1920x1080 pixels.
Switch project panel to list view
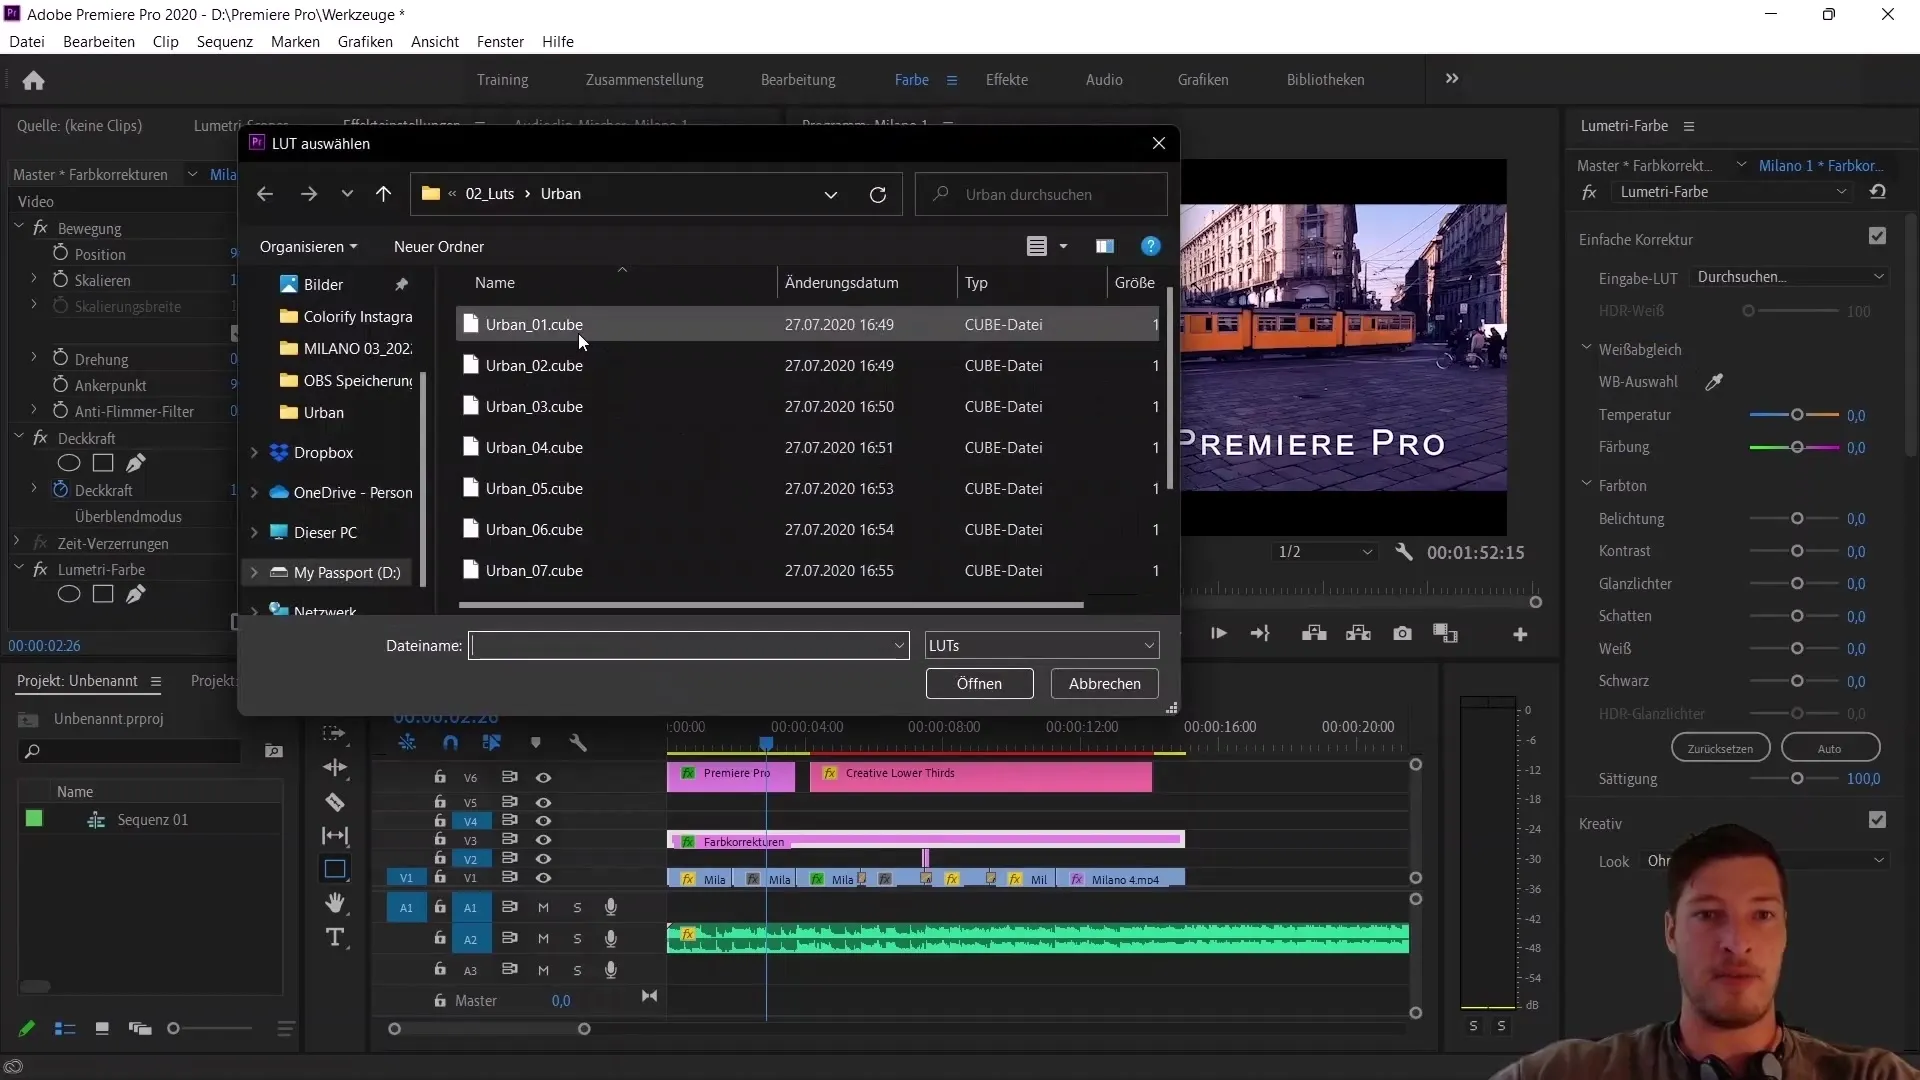pos(65,1029)
